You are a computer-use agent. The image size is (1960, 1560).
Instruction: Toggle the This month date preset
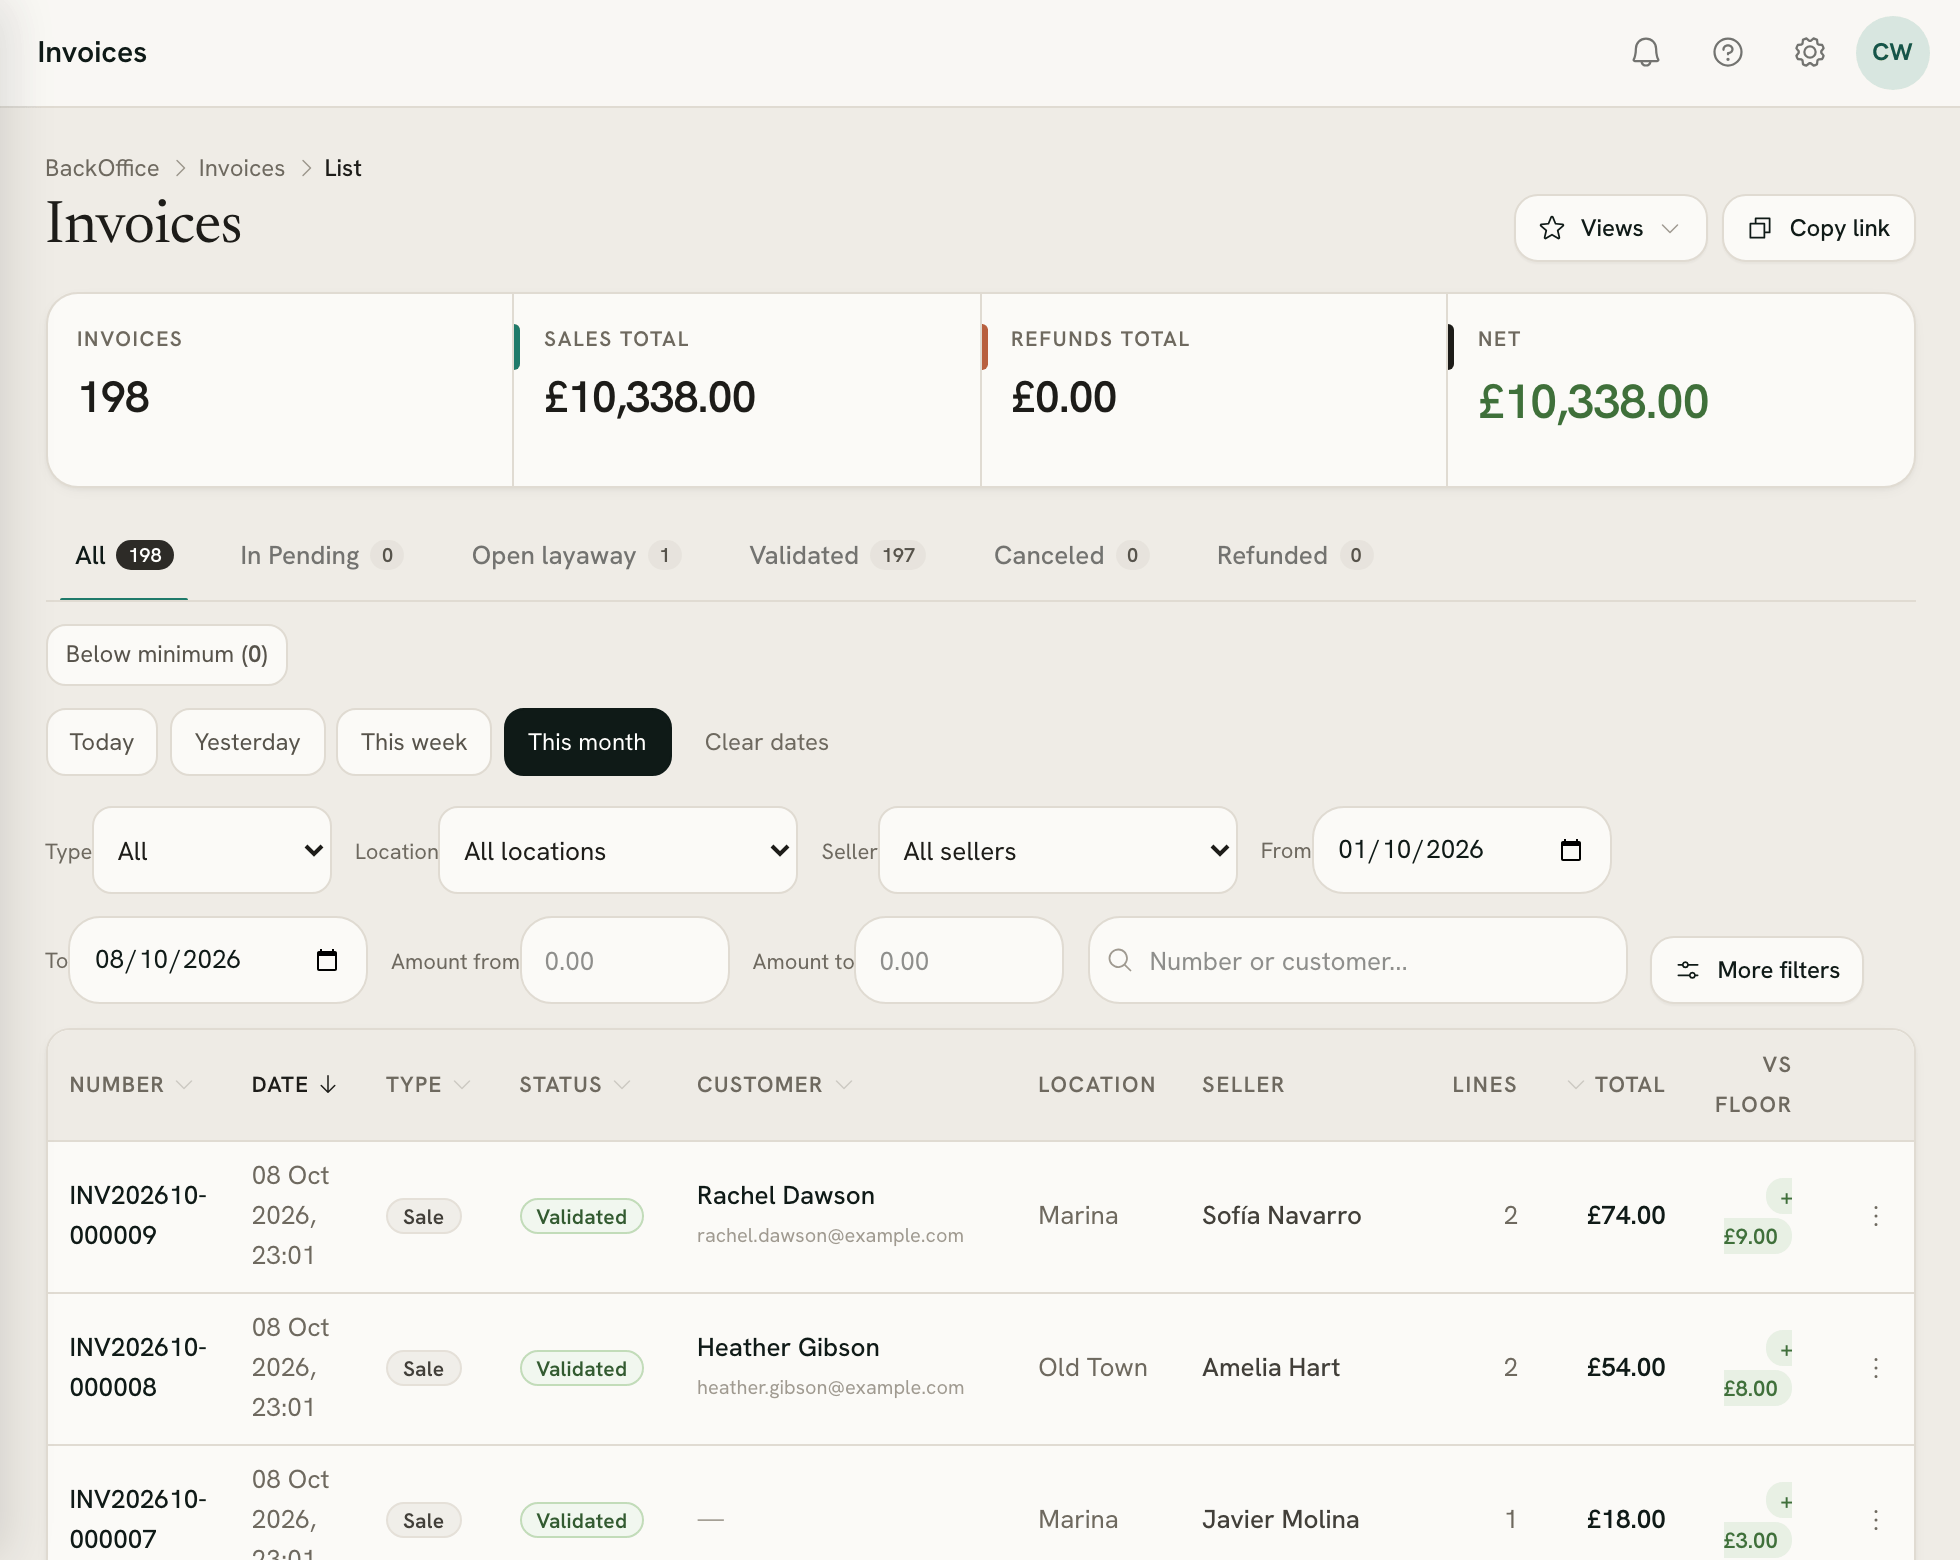587,742
